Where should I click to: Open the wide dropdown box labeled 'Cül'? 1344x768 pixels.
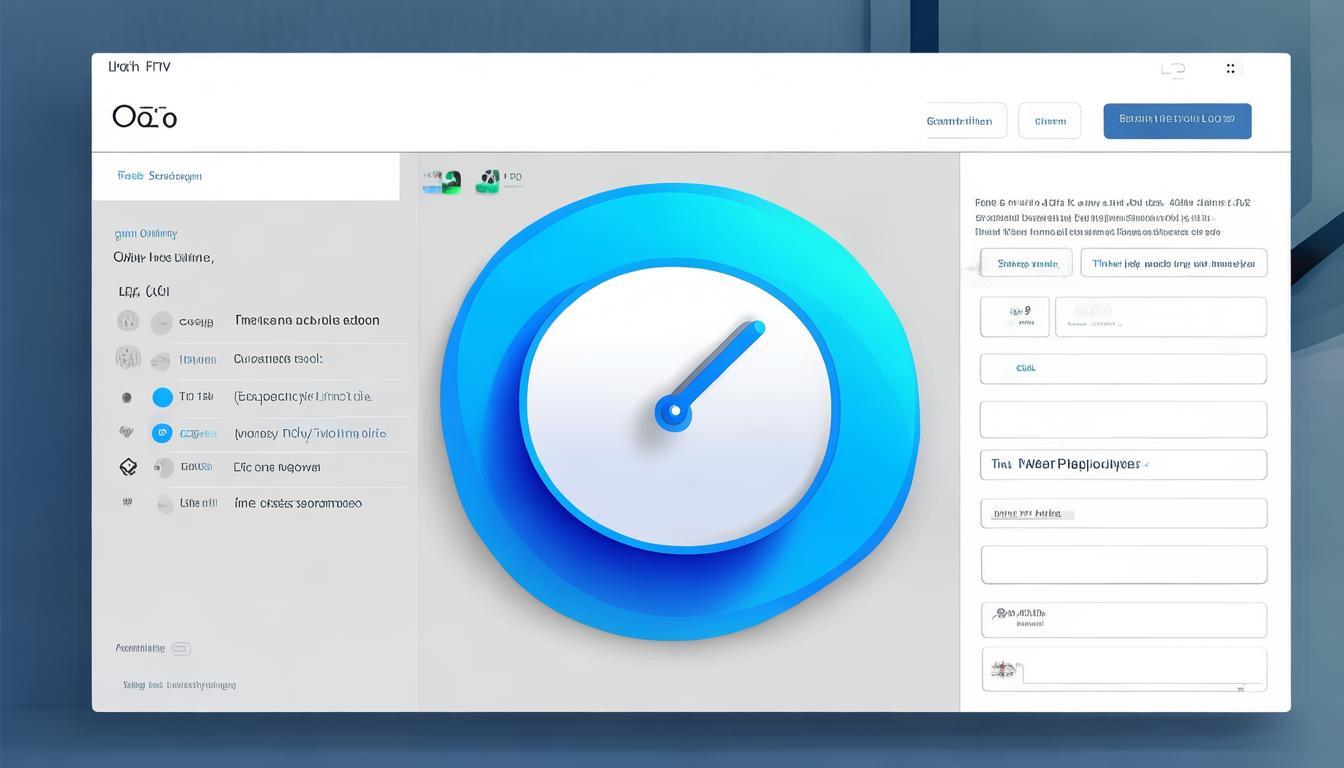click(1122, 368)
